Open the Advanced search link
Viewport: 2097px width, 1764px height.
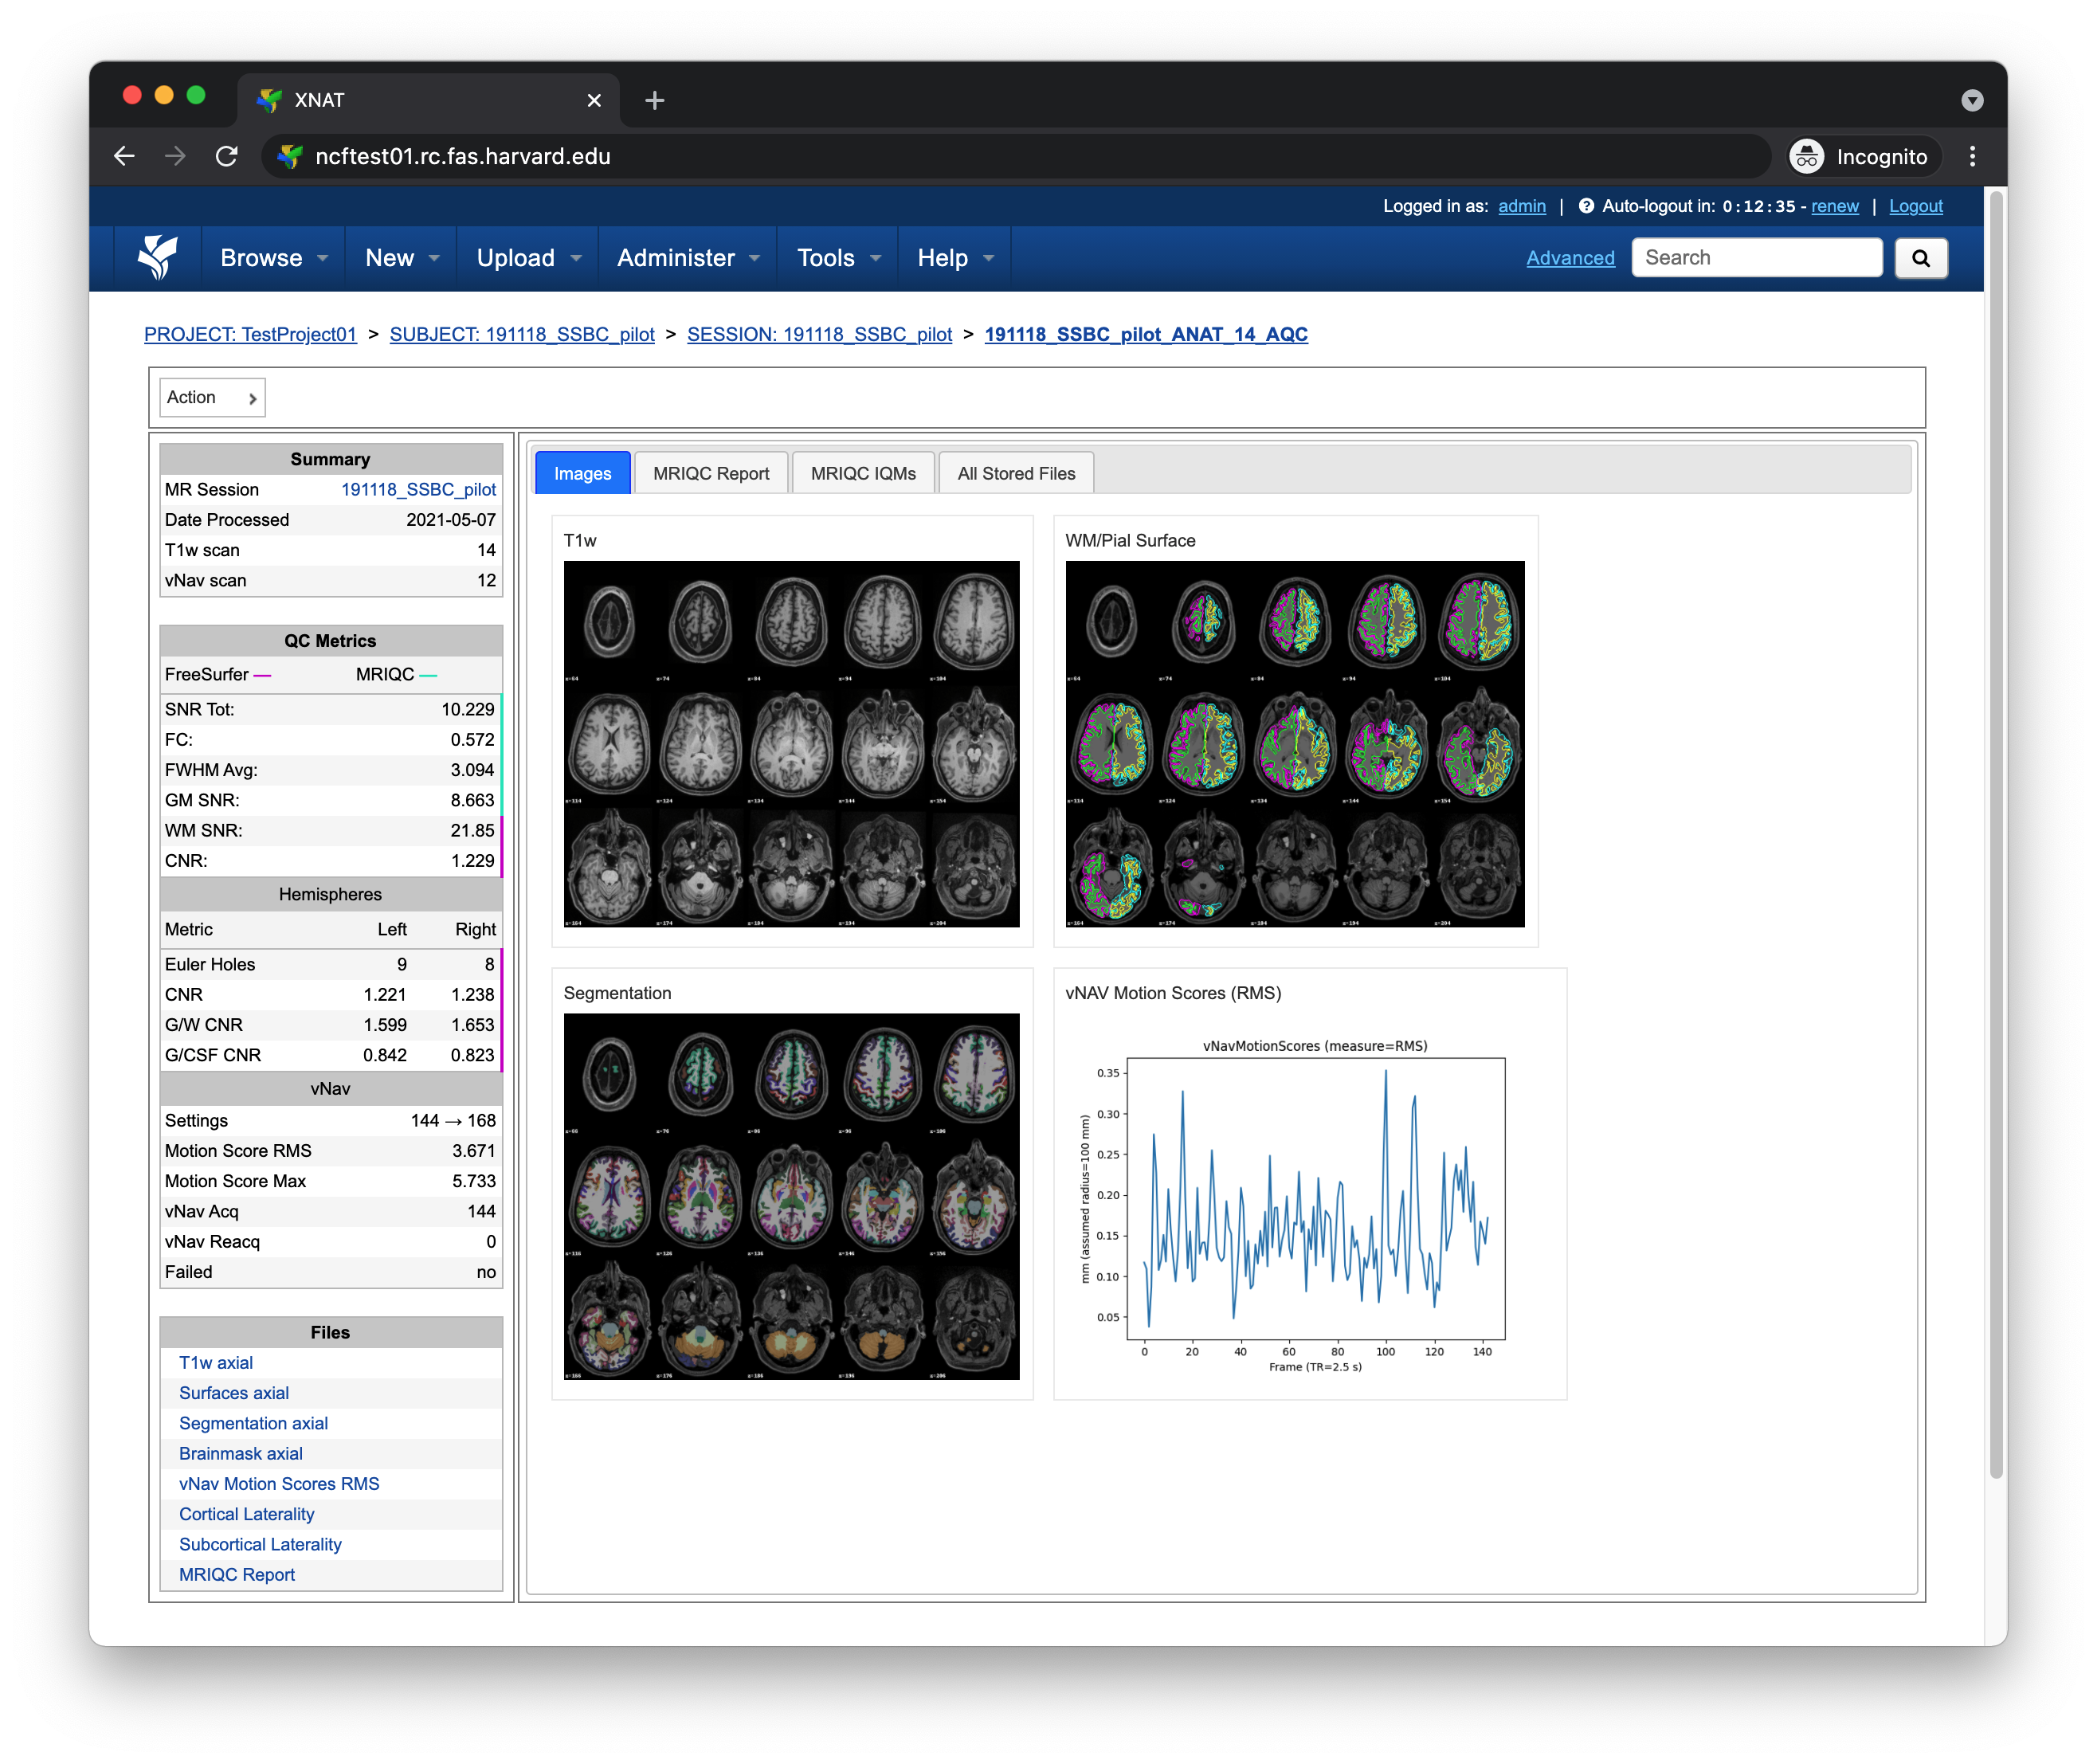click(x=1570, y=257)
